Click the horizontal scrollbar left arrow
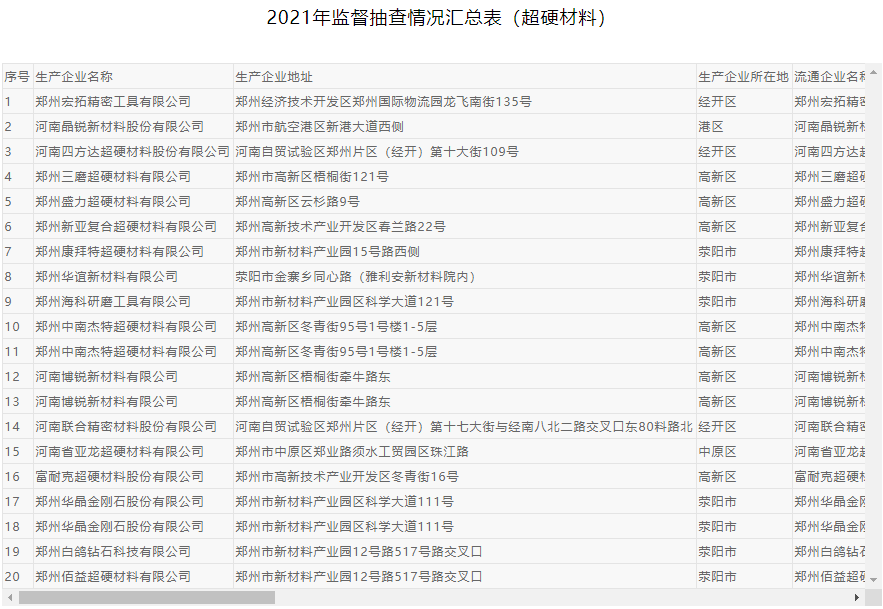This screenshot has width=883, height=609. pyautogui.click(x=10, y=597)
